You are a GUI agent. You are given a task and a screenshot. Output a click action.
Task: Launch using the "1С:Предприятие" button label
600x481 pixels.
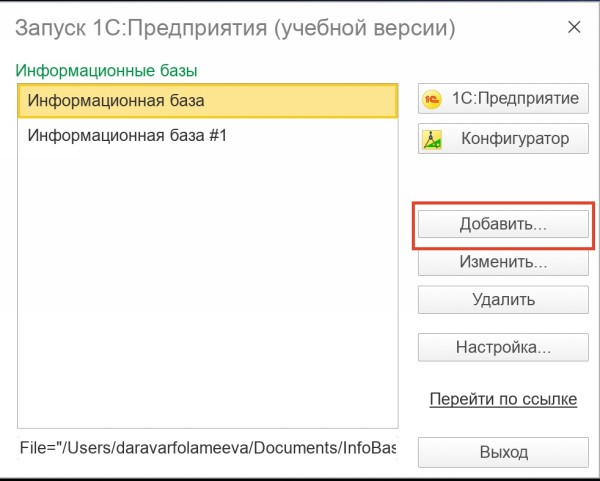pyautogui.click(x=515, y=99)
